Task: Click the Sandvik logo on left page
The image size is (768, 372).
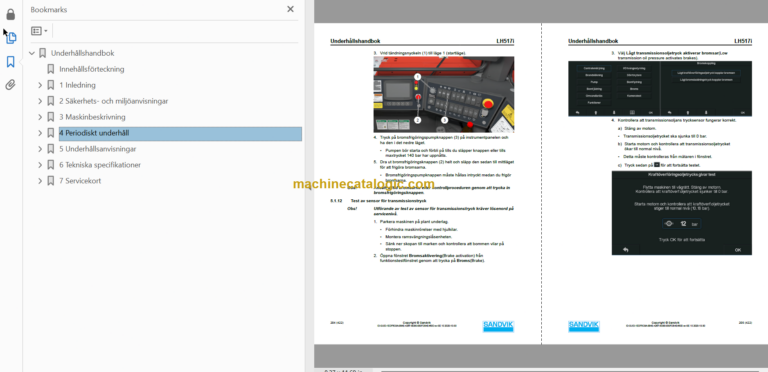Action: coord(498,326)
